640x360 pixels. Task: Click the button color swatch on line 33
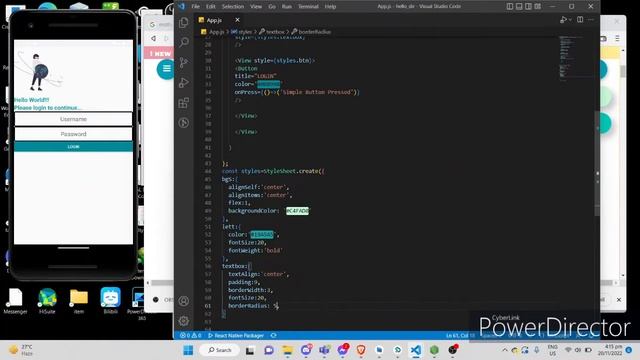[x=268, y=84]
